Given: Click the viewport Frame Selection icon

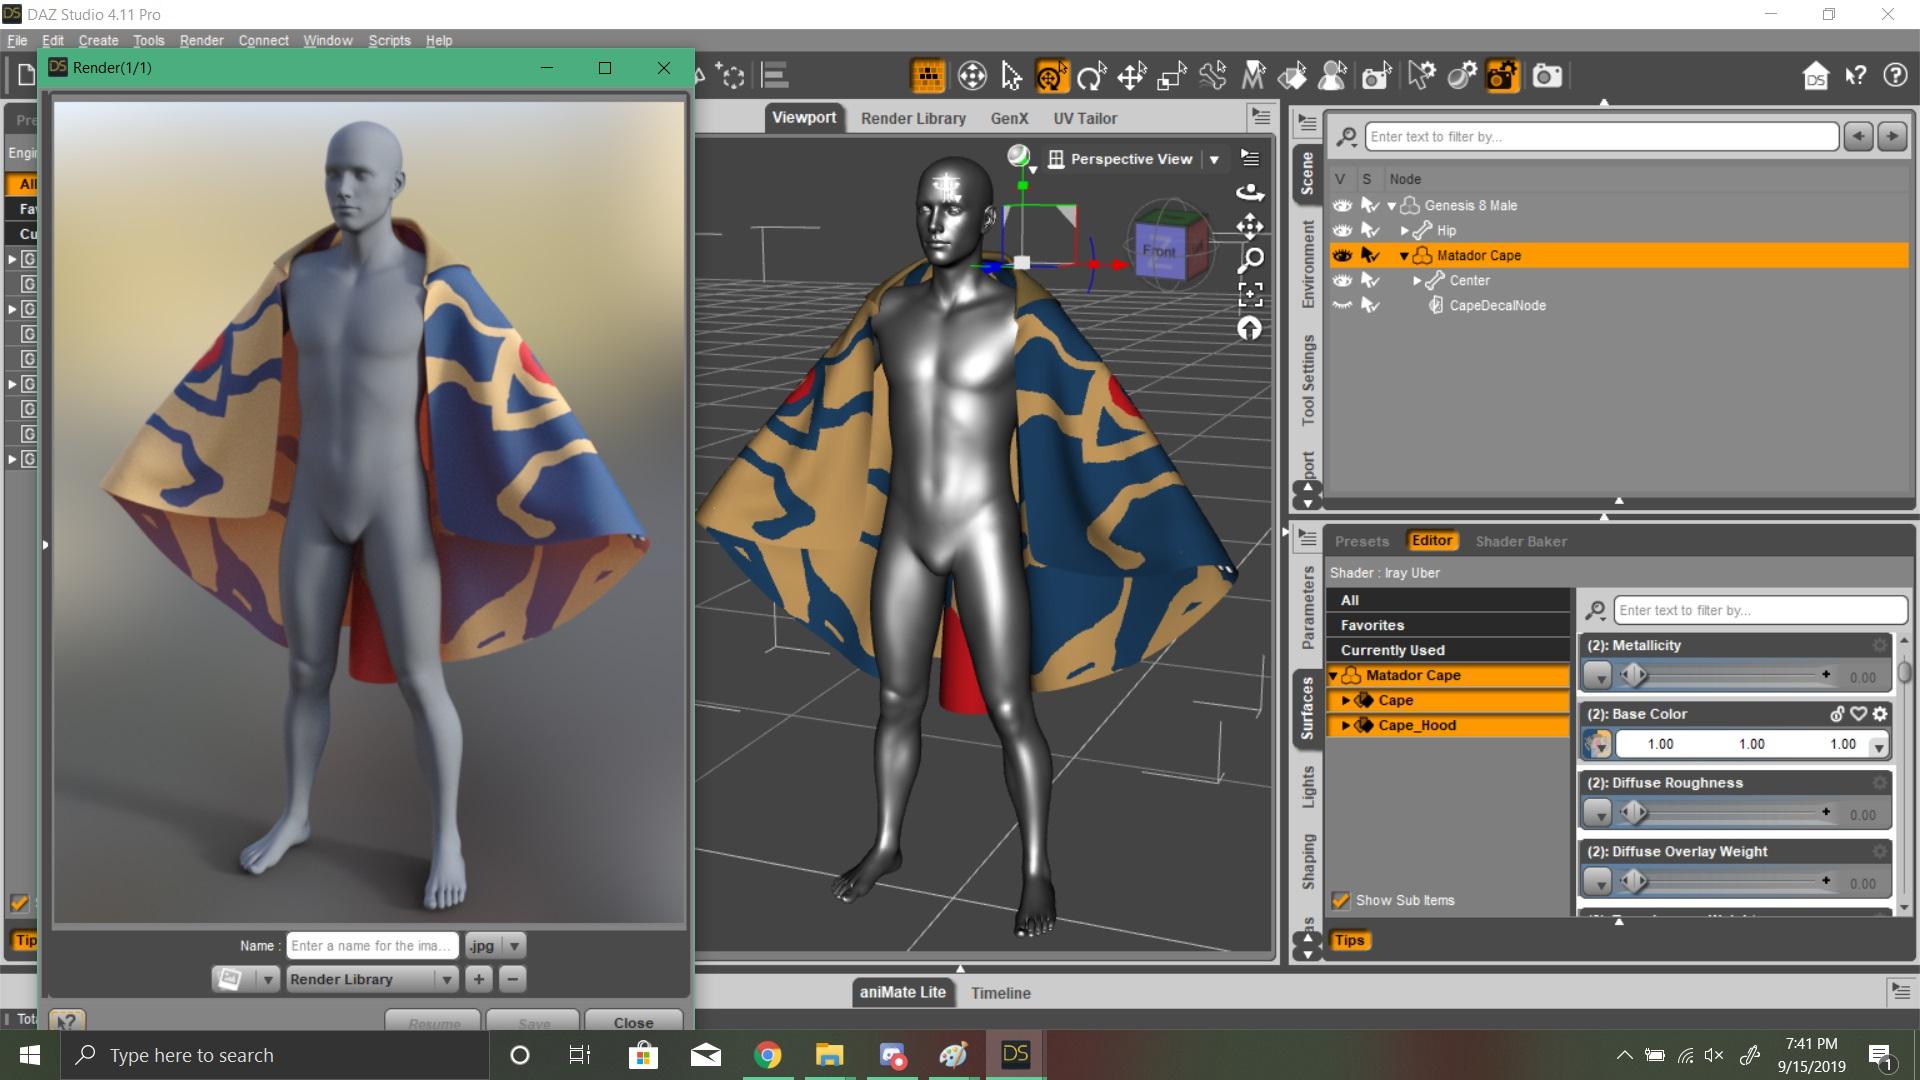Looking at the screenshot, I should [x=1250, y=294].
